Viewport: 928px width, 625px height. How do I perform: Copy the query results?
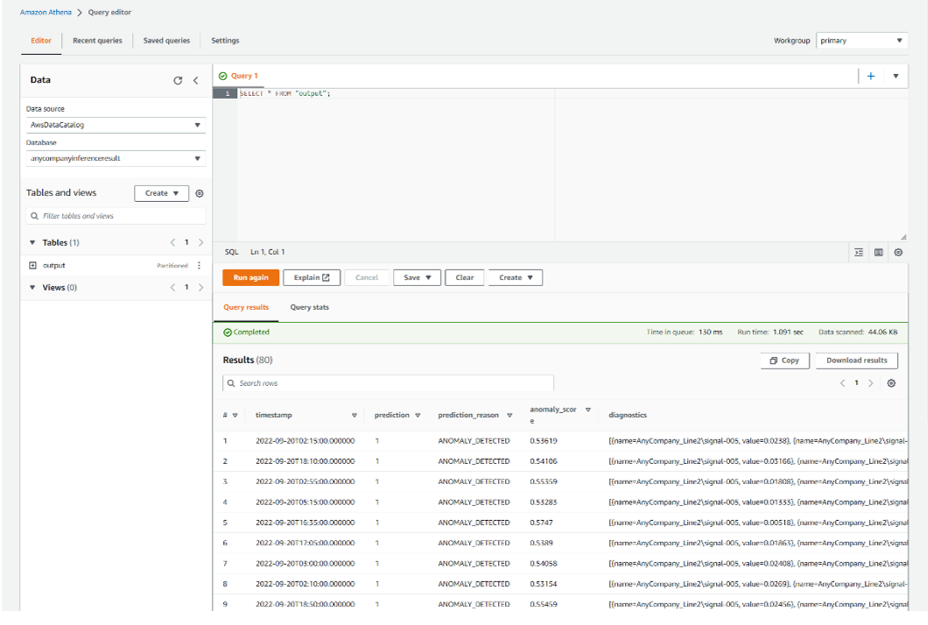point(785,360)
